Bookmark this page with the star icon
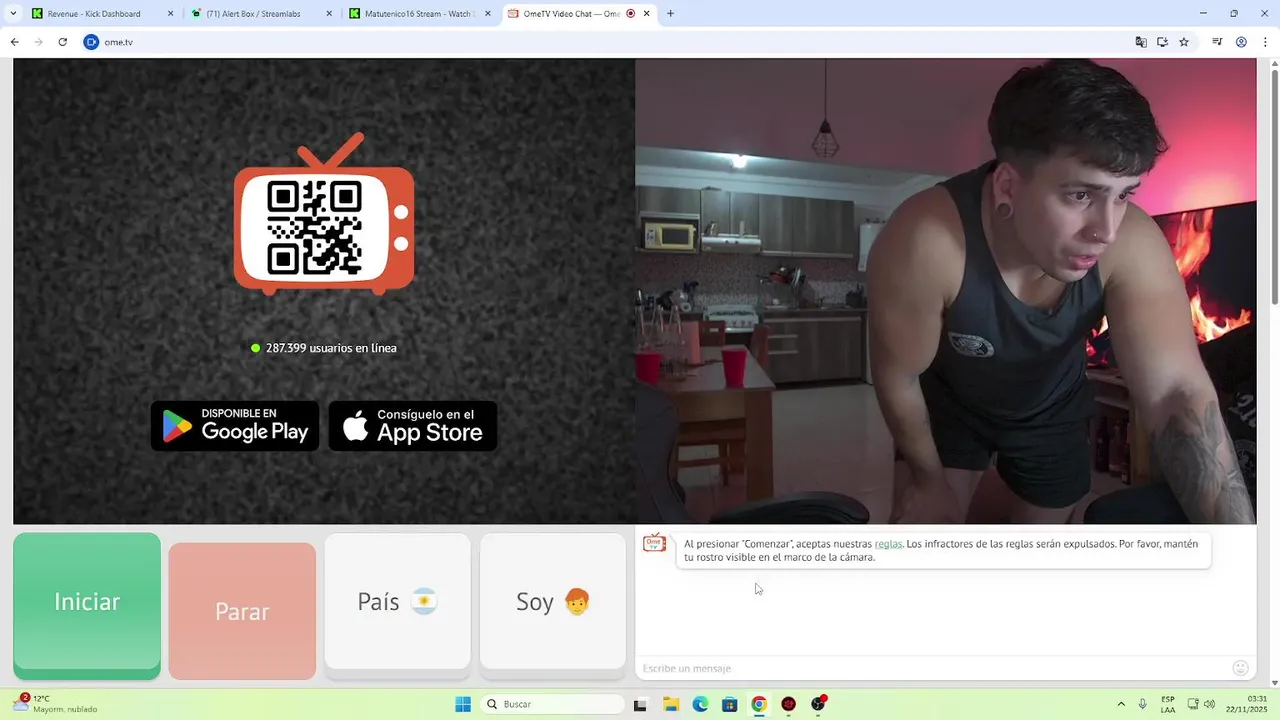Image resolution: width=1280 pixels, height=720 pixels. [1184, 42]
